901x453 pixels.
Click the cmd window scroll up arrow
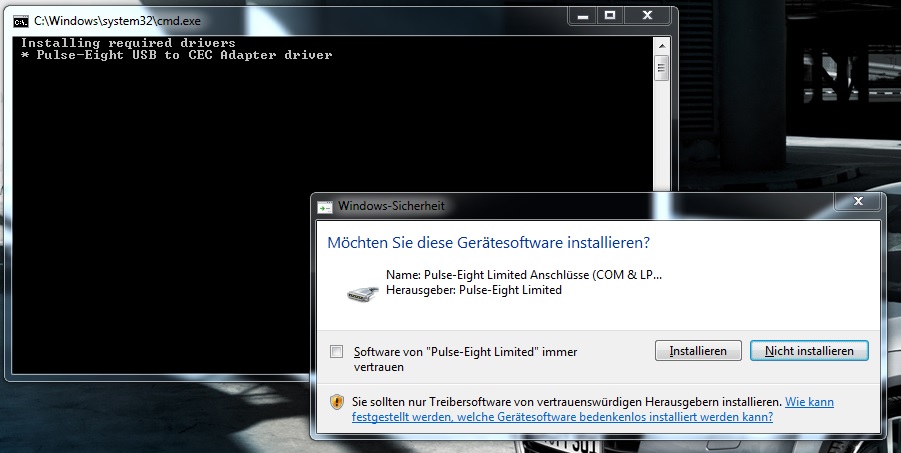point(661,45)
